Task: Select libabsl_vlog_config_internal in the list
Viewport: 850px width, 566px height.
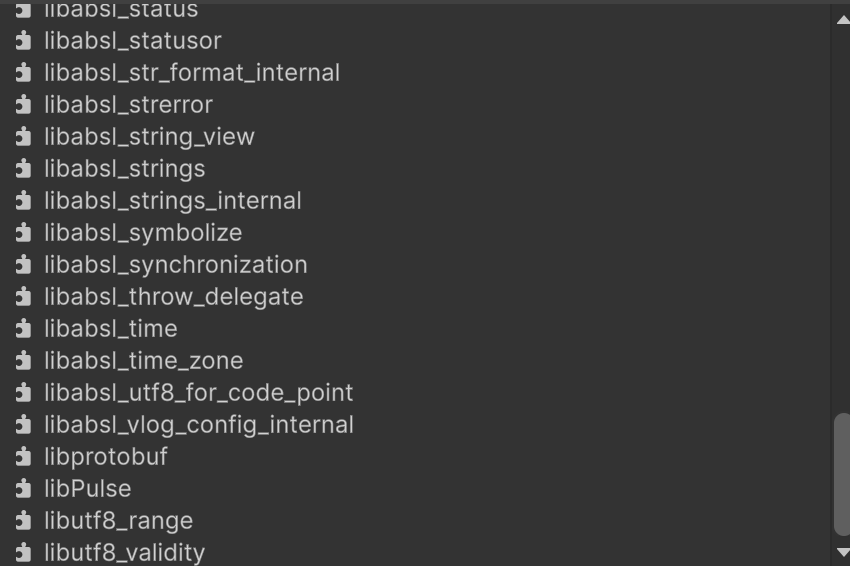Action: click(x=198, y=425)
